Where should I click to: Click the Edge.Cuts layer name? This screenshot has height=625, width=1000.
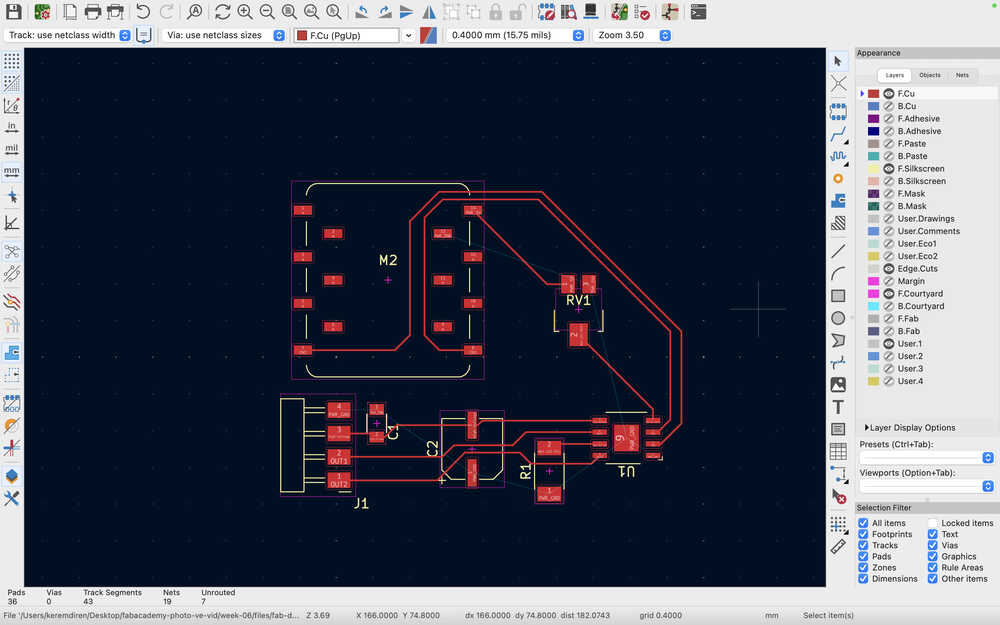point(917,269)
